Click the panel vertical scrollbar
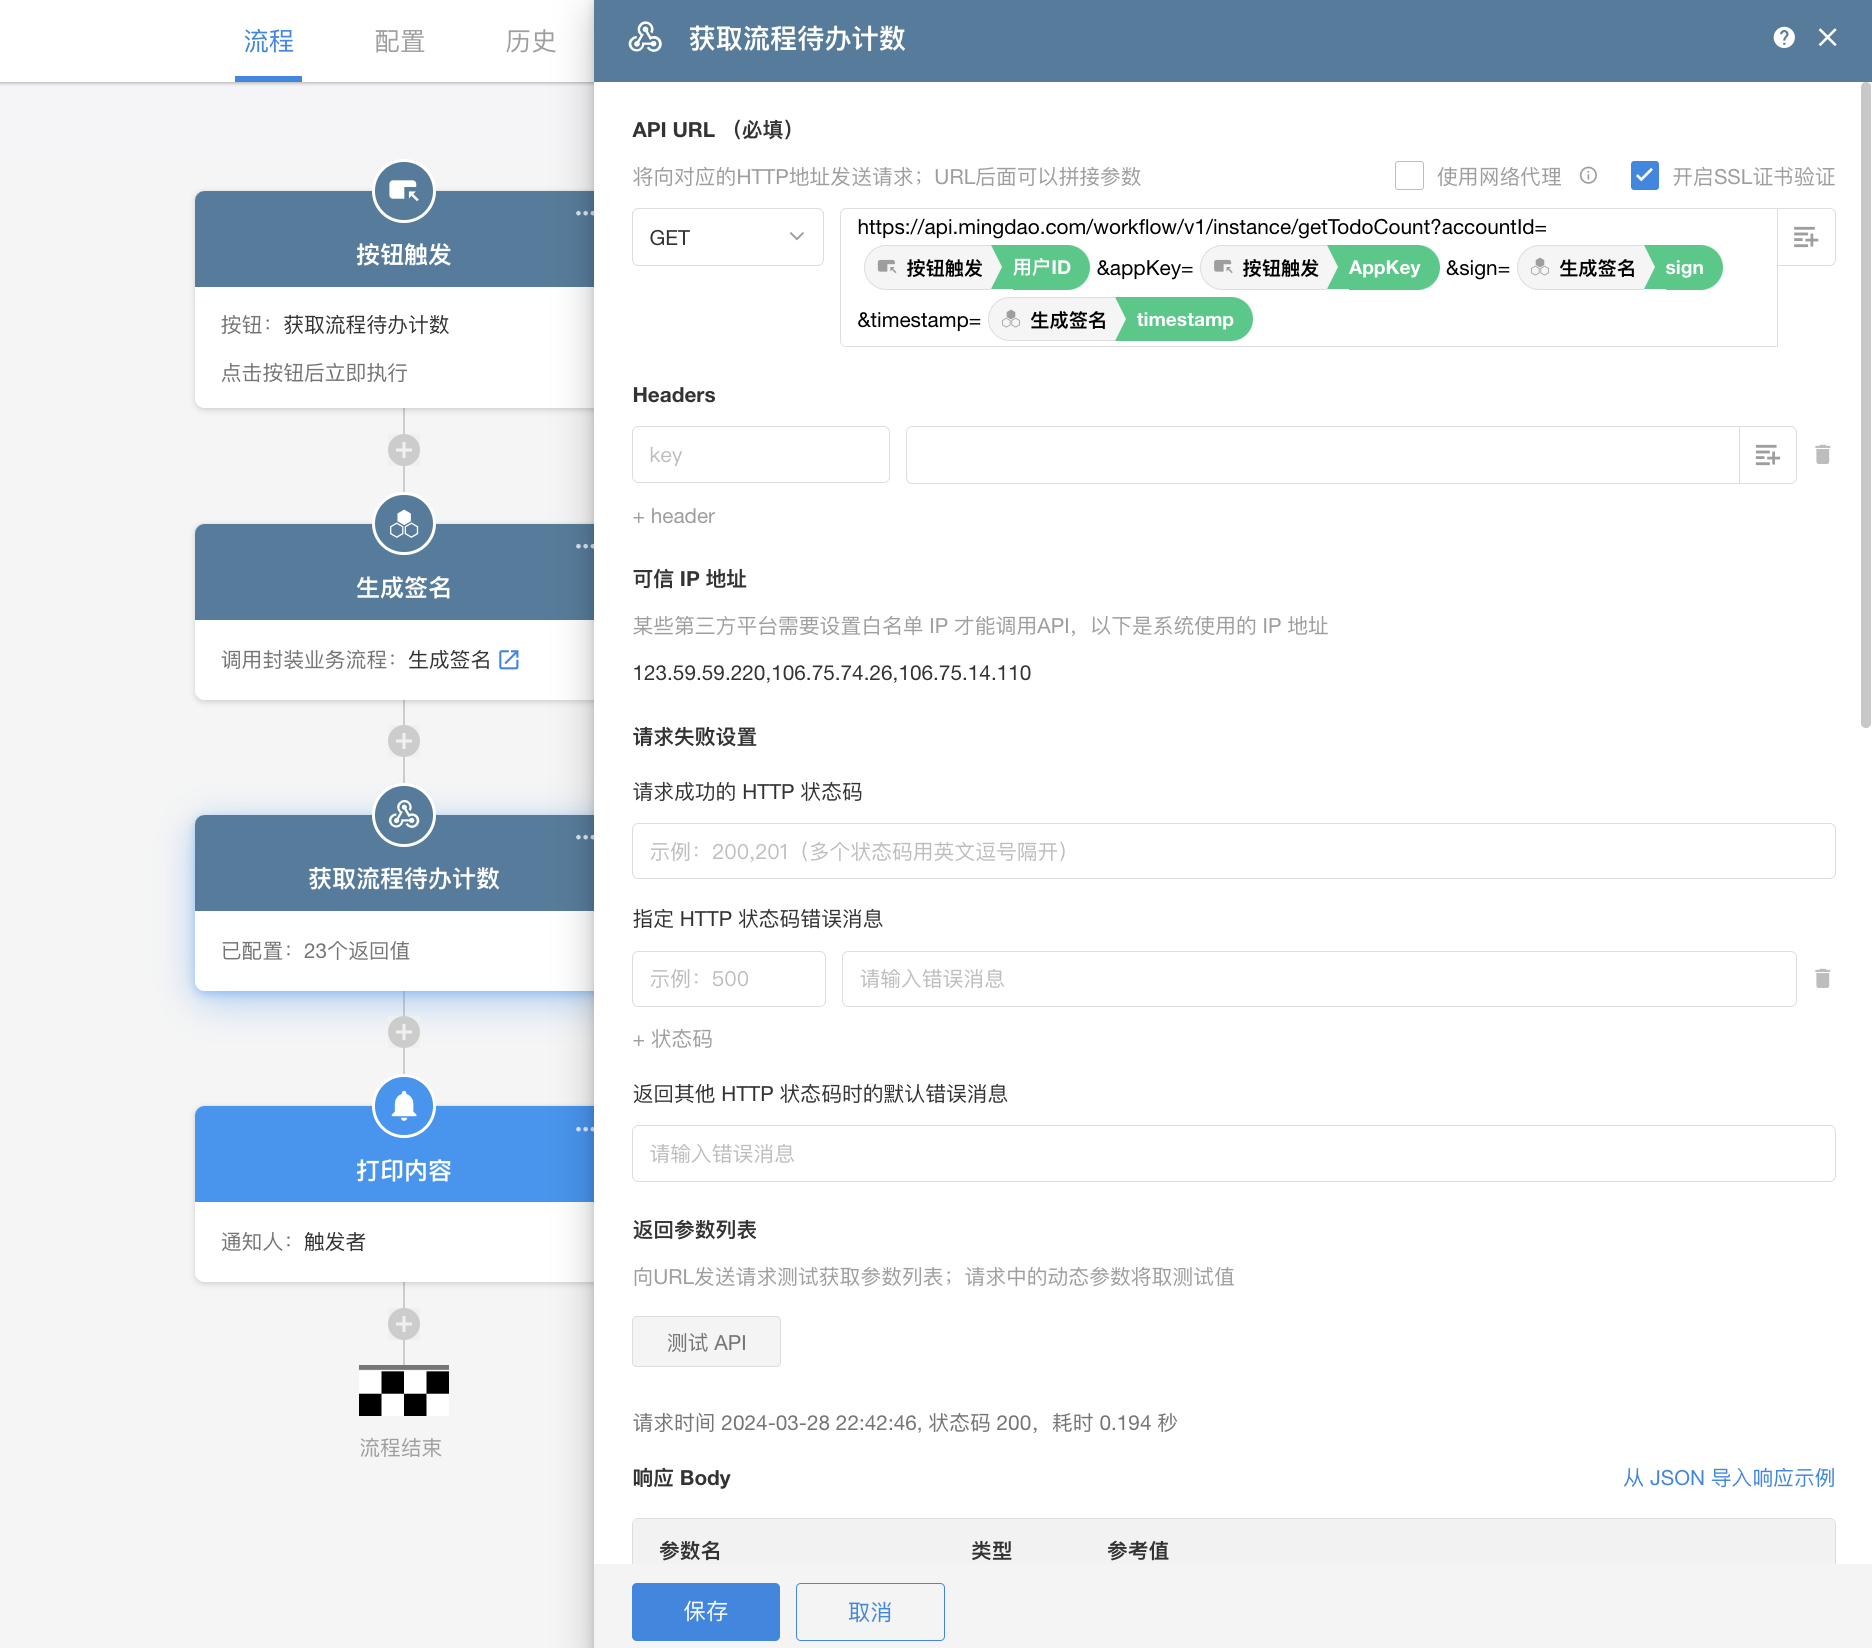 click(x=1866, y=405)
